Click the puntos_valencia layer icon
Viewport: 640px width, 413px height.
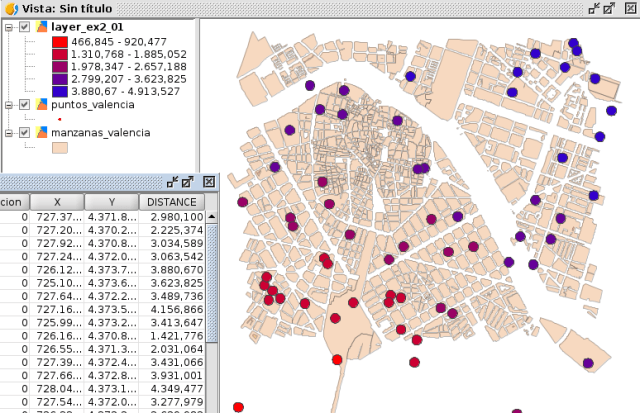(x=41, y=104)
